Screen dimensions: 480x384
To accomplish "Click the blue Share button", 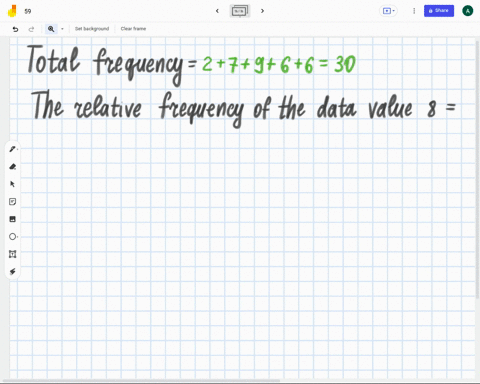I will [439, 11].
